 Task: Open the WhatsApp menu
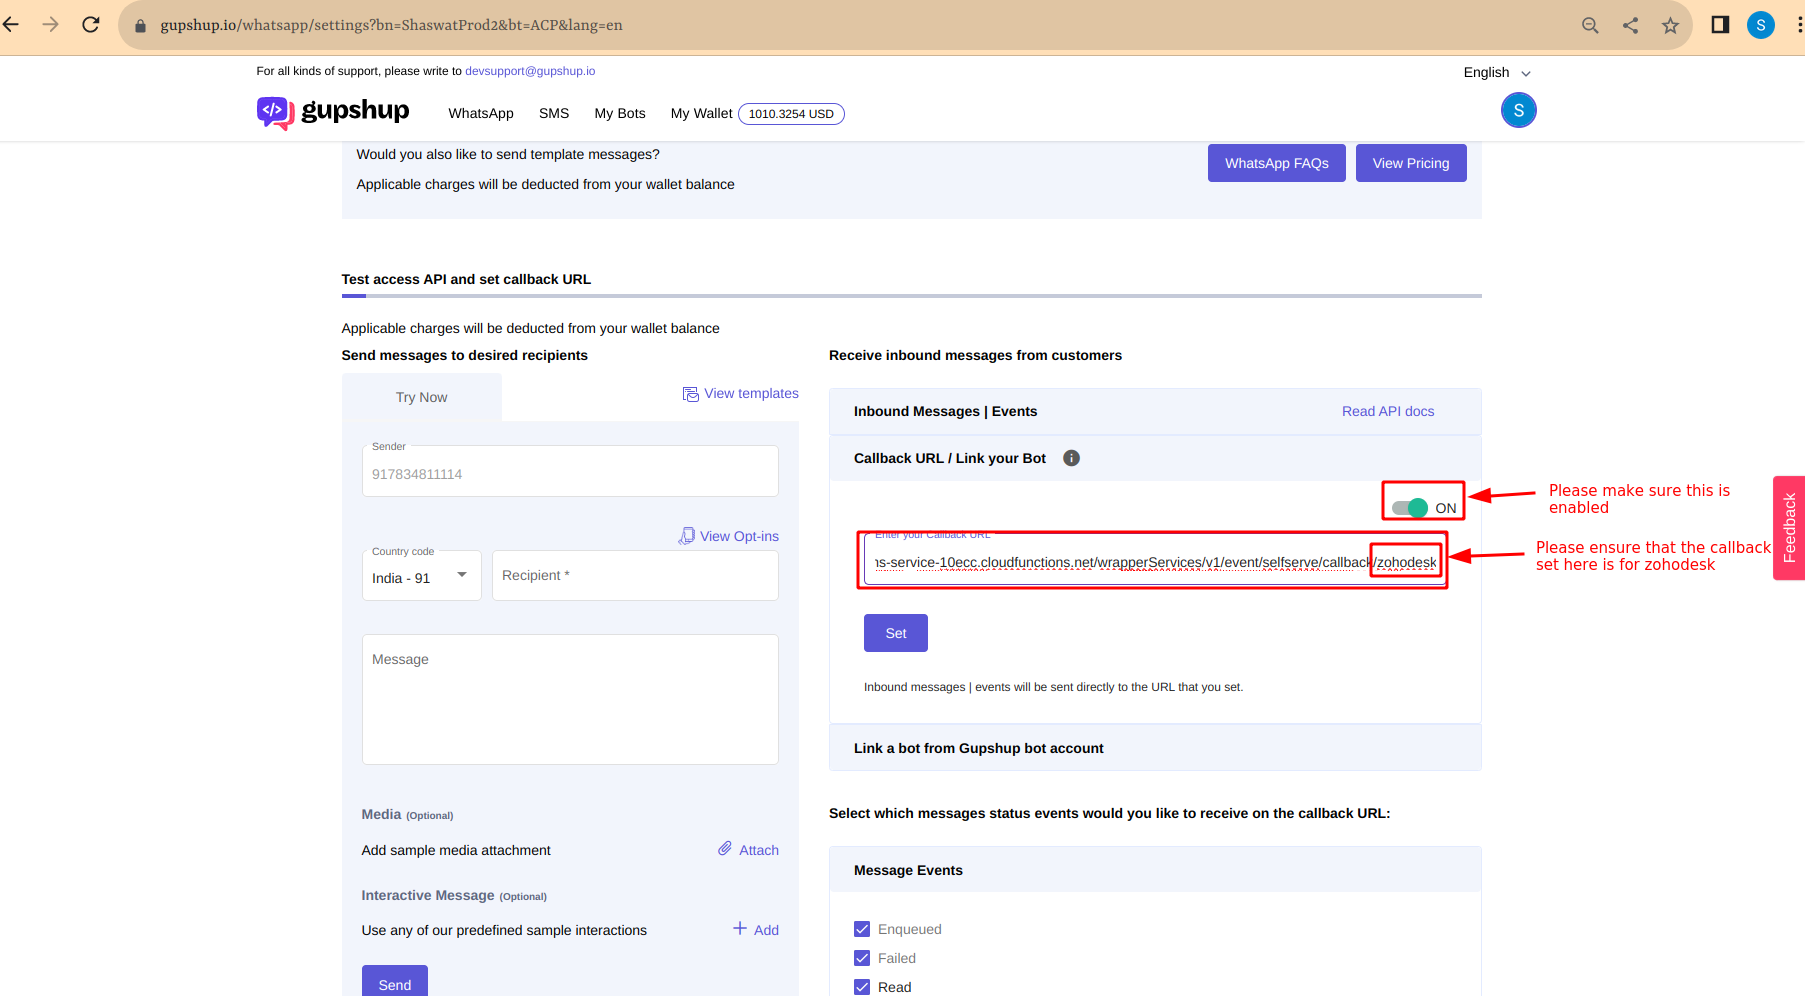(x=481, y=114)
